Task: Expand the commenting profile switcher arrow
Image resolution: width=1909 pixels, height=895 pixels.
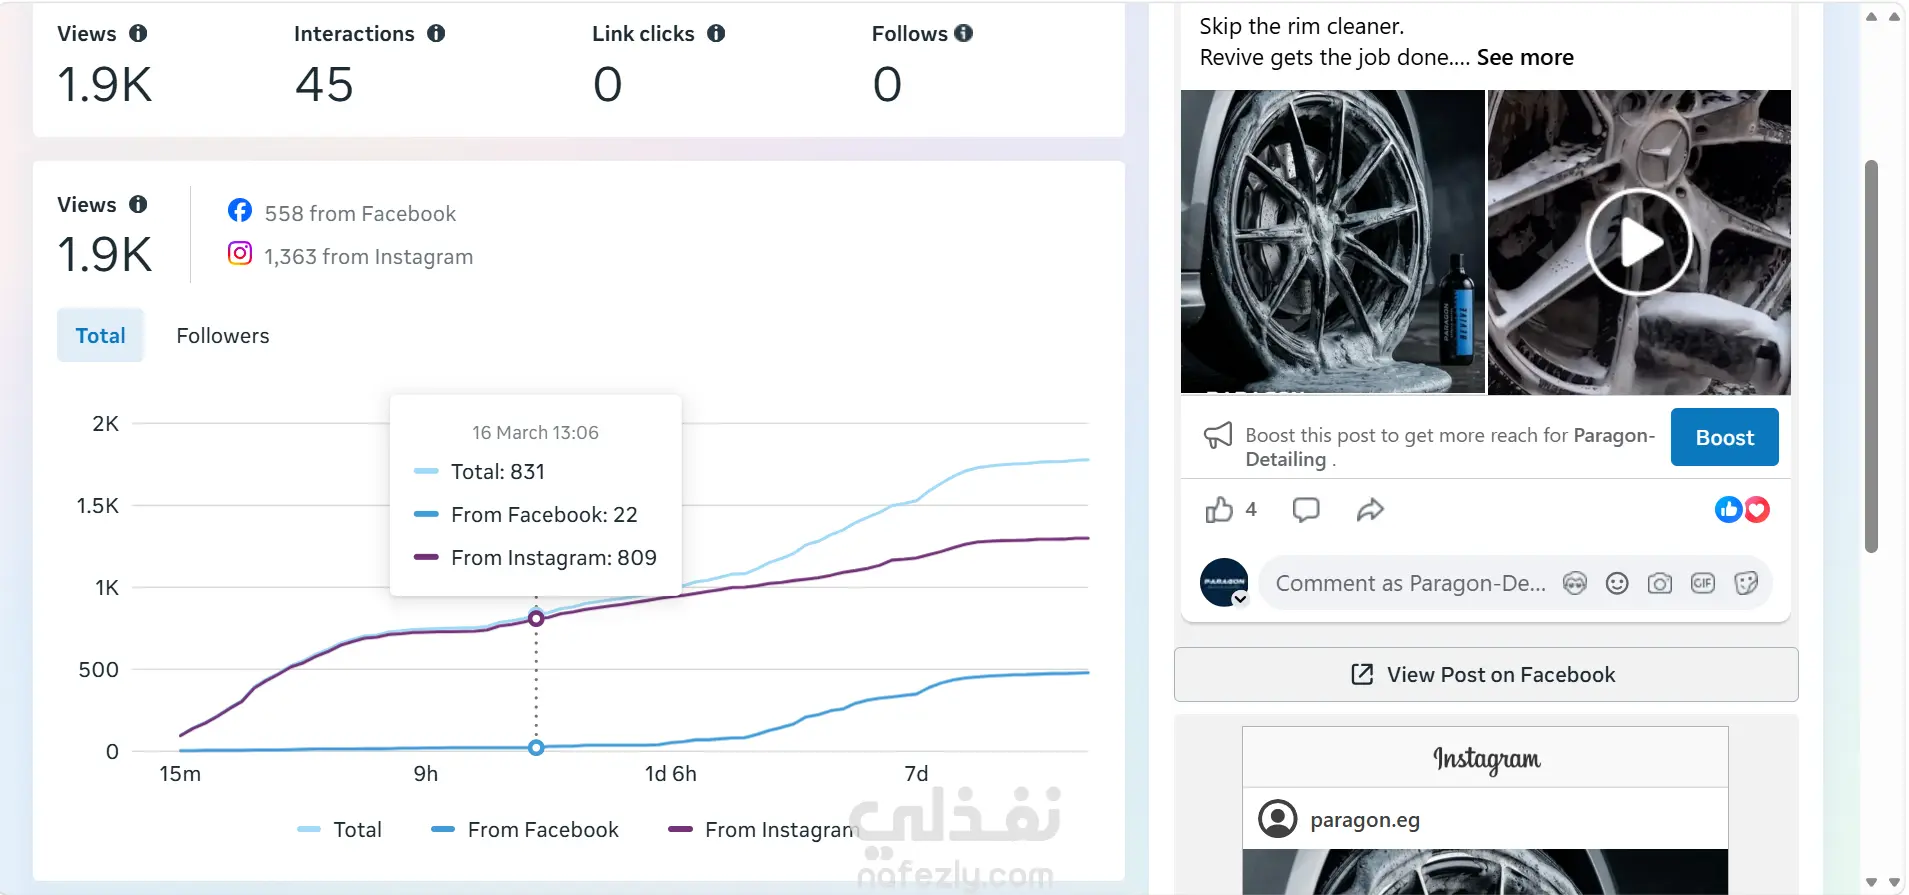Action: (1240, 599)
